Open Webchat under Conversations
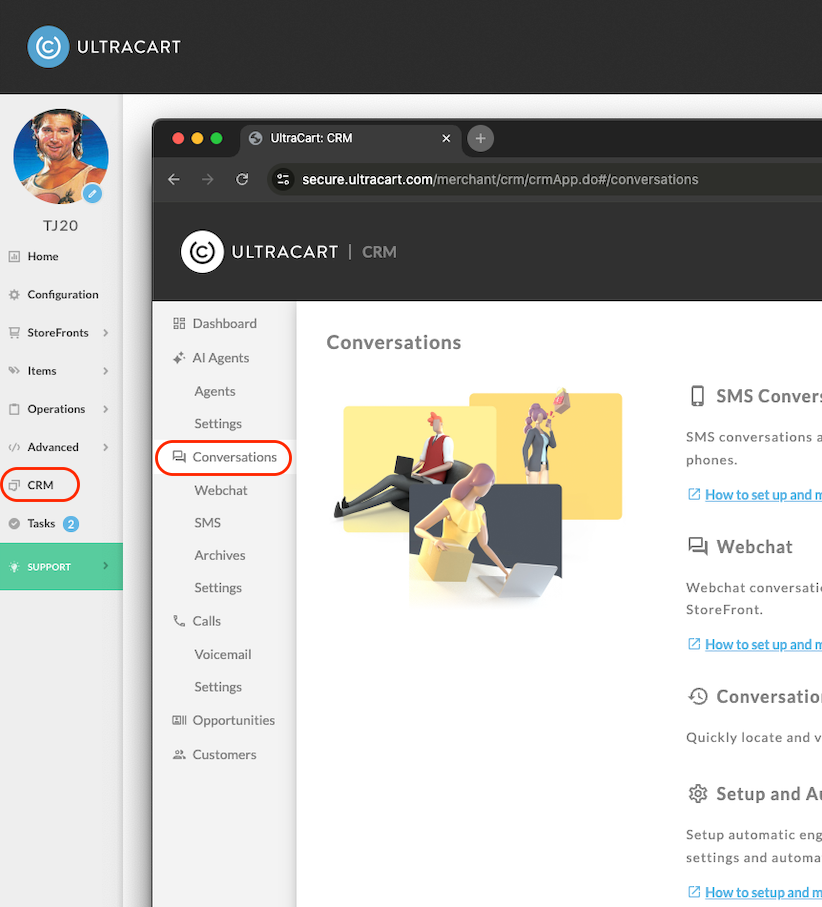822x907 pixels. point(220,490)
